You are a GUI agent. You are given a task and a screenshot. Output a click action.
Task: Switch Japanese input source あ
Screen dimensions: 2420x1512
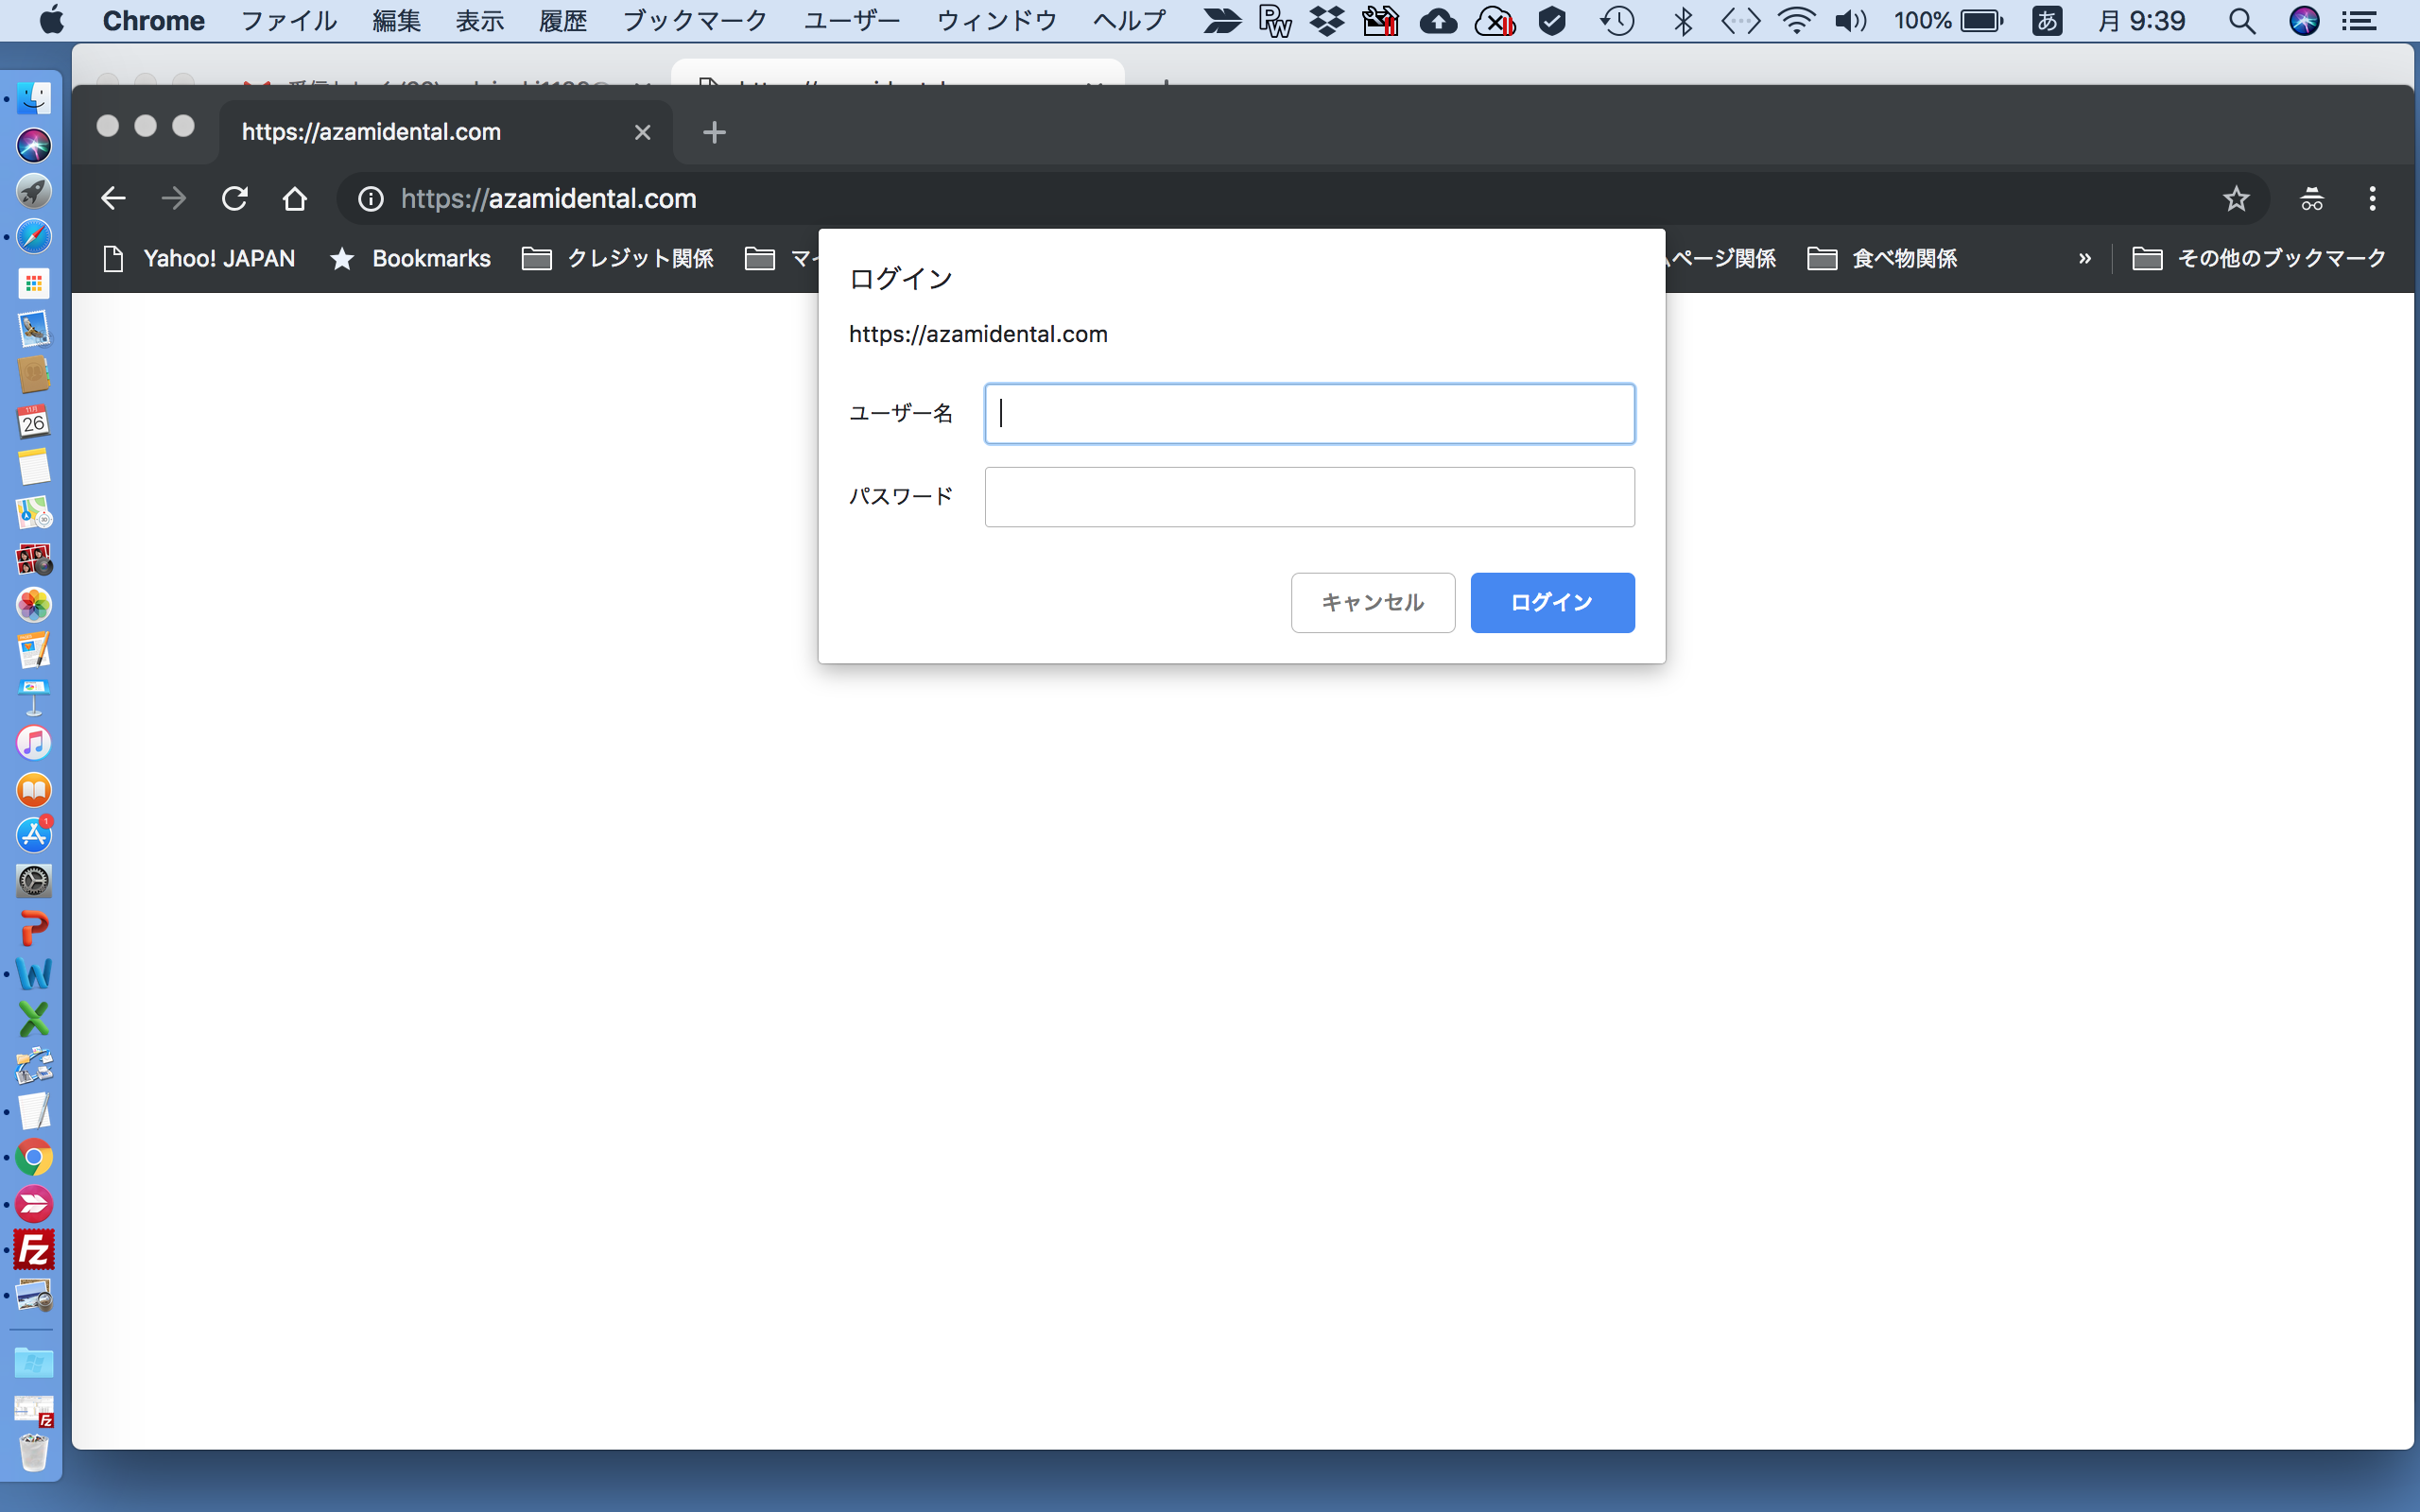[x=2046, y=21]
